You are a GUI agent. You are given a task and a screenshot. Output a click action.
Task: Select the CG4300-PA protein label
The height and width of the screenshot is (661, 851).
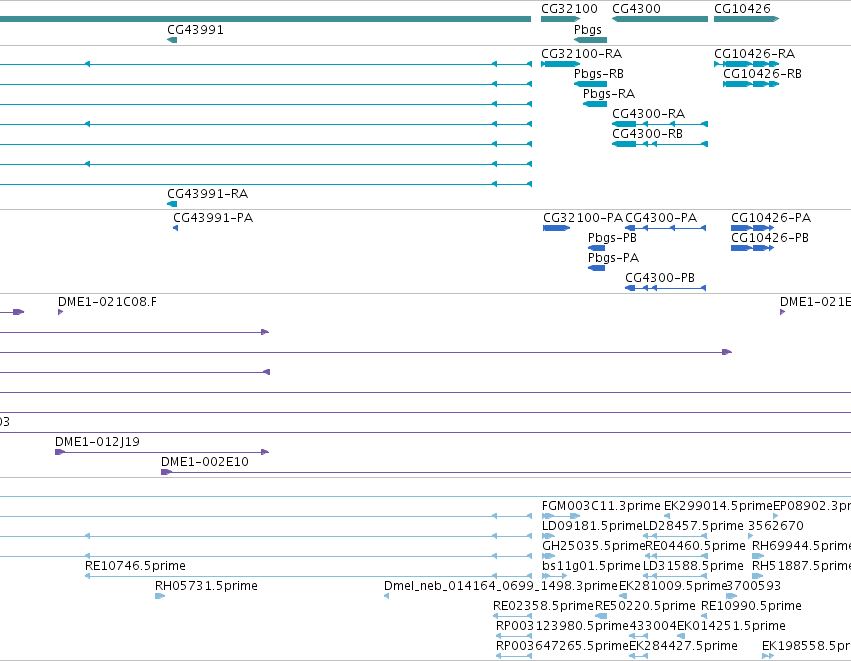coord(661,218)
